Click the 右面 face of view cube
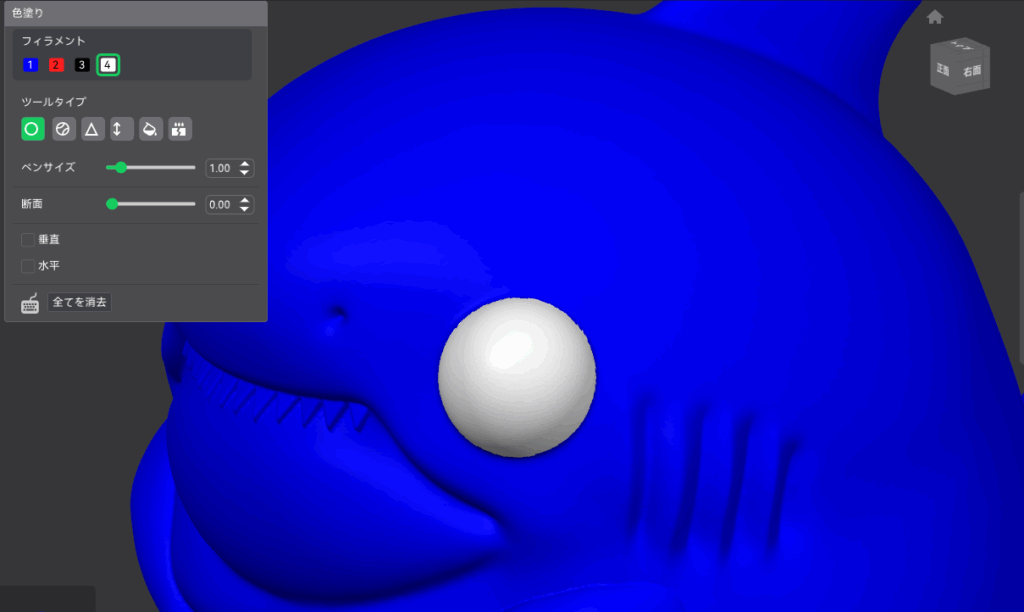1024x612 pixels. point(973,71)
